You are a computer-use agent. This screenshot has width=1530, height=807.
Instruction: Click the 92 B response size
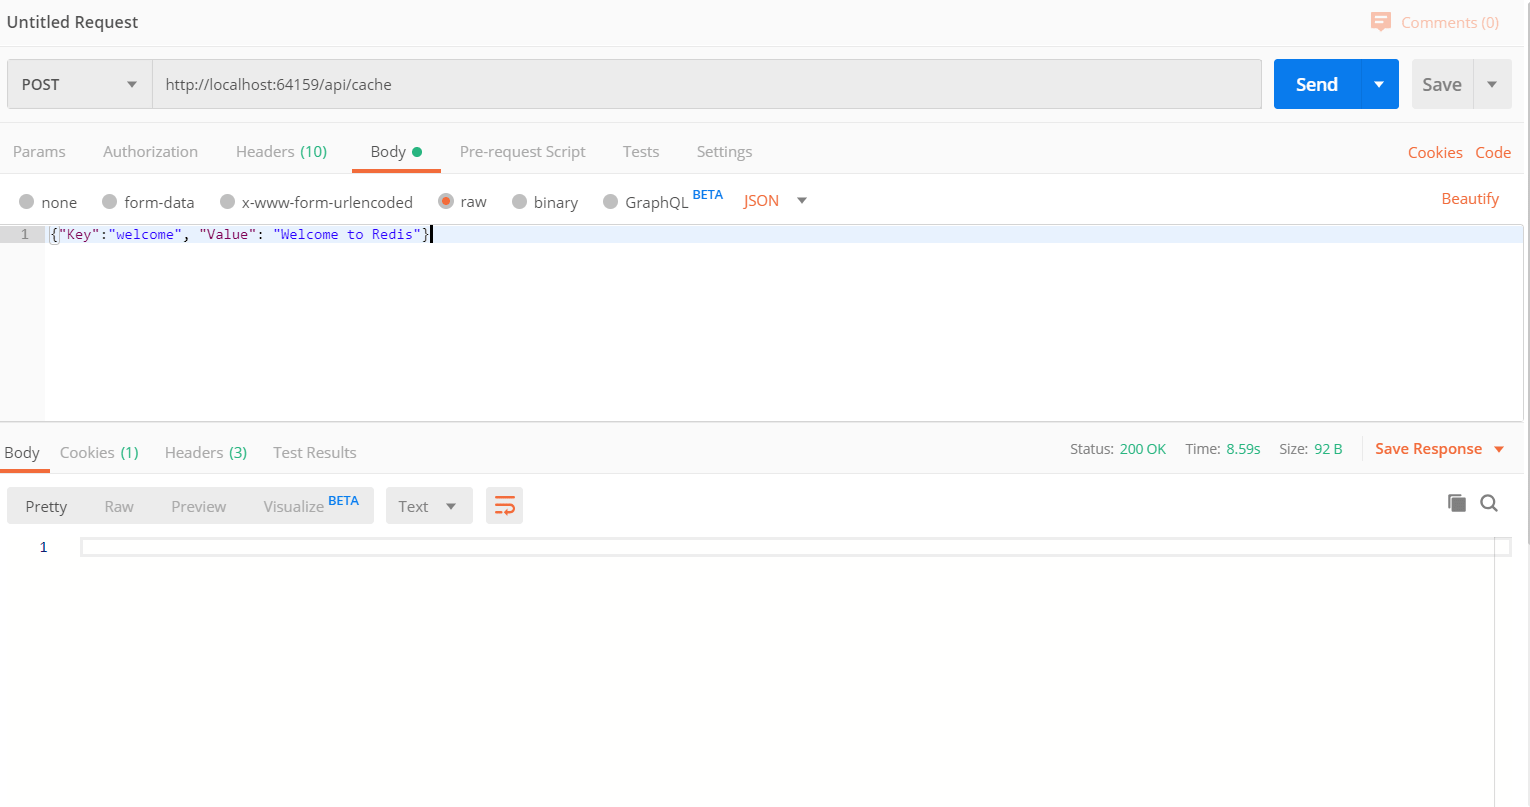(x=1328, y=449)
